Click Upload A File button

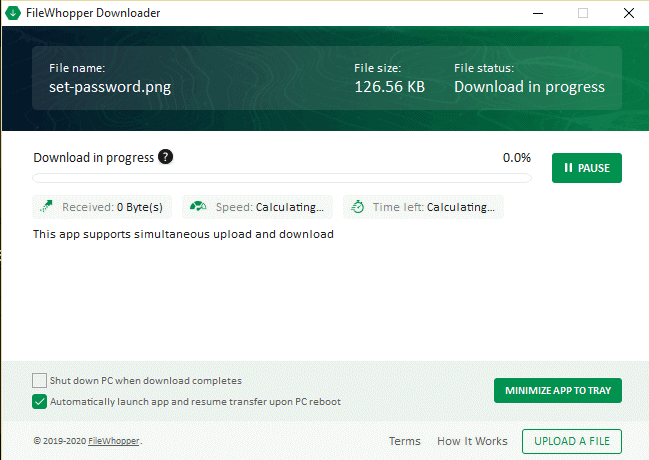[572, 441]
